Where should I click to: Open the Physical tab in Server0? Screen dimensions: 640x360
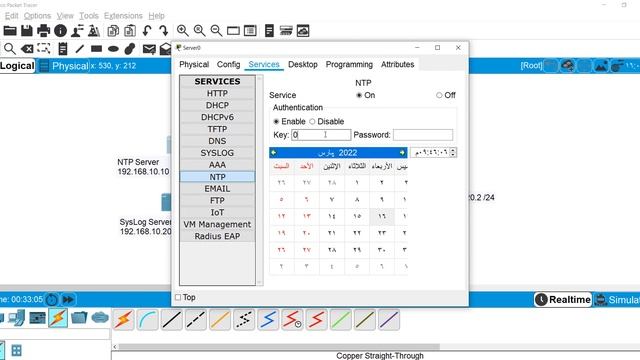click(x=194, y=64)
